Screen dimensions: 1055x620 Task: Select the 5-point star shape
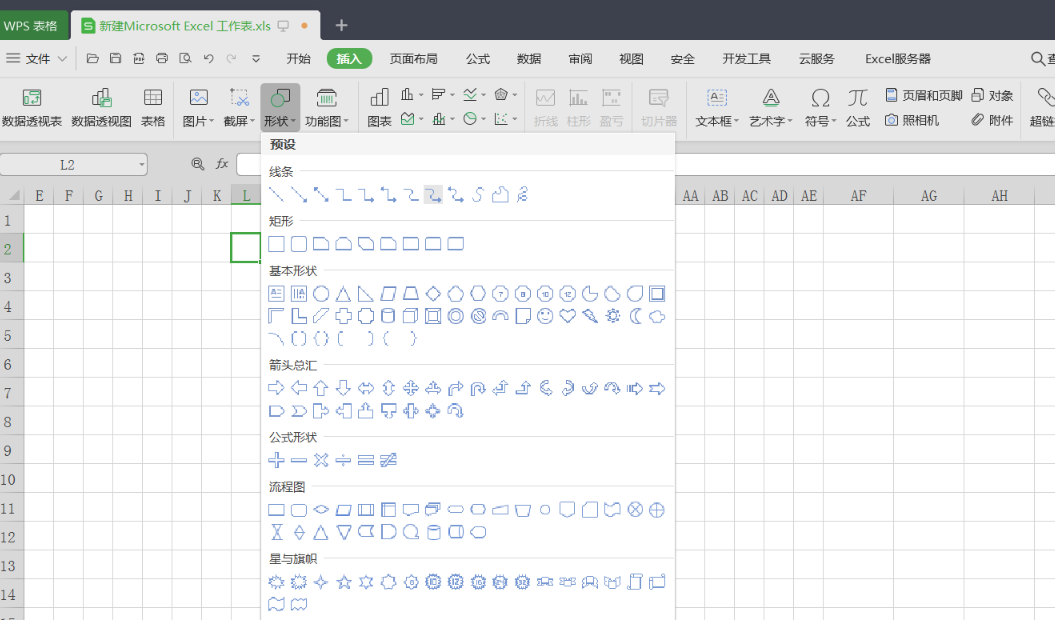click(x=343, y=582)
